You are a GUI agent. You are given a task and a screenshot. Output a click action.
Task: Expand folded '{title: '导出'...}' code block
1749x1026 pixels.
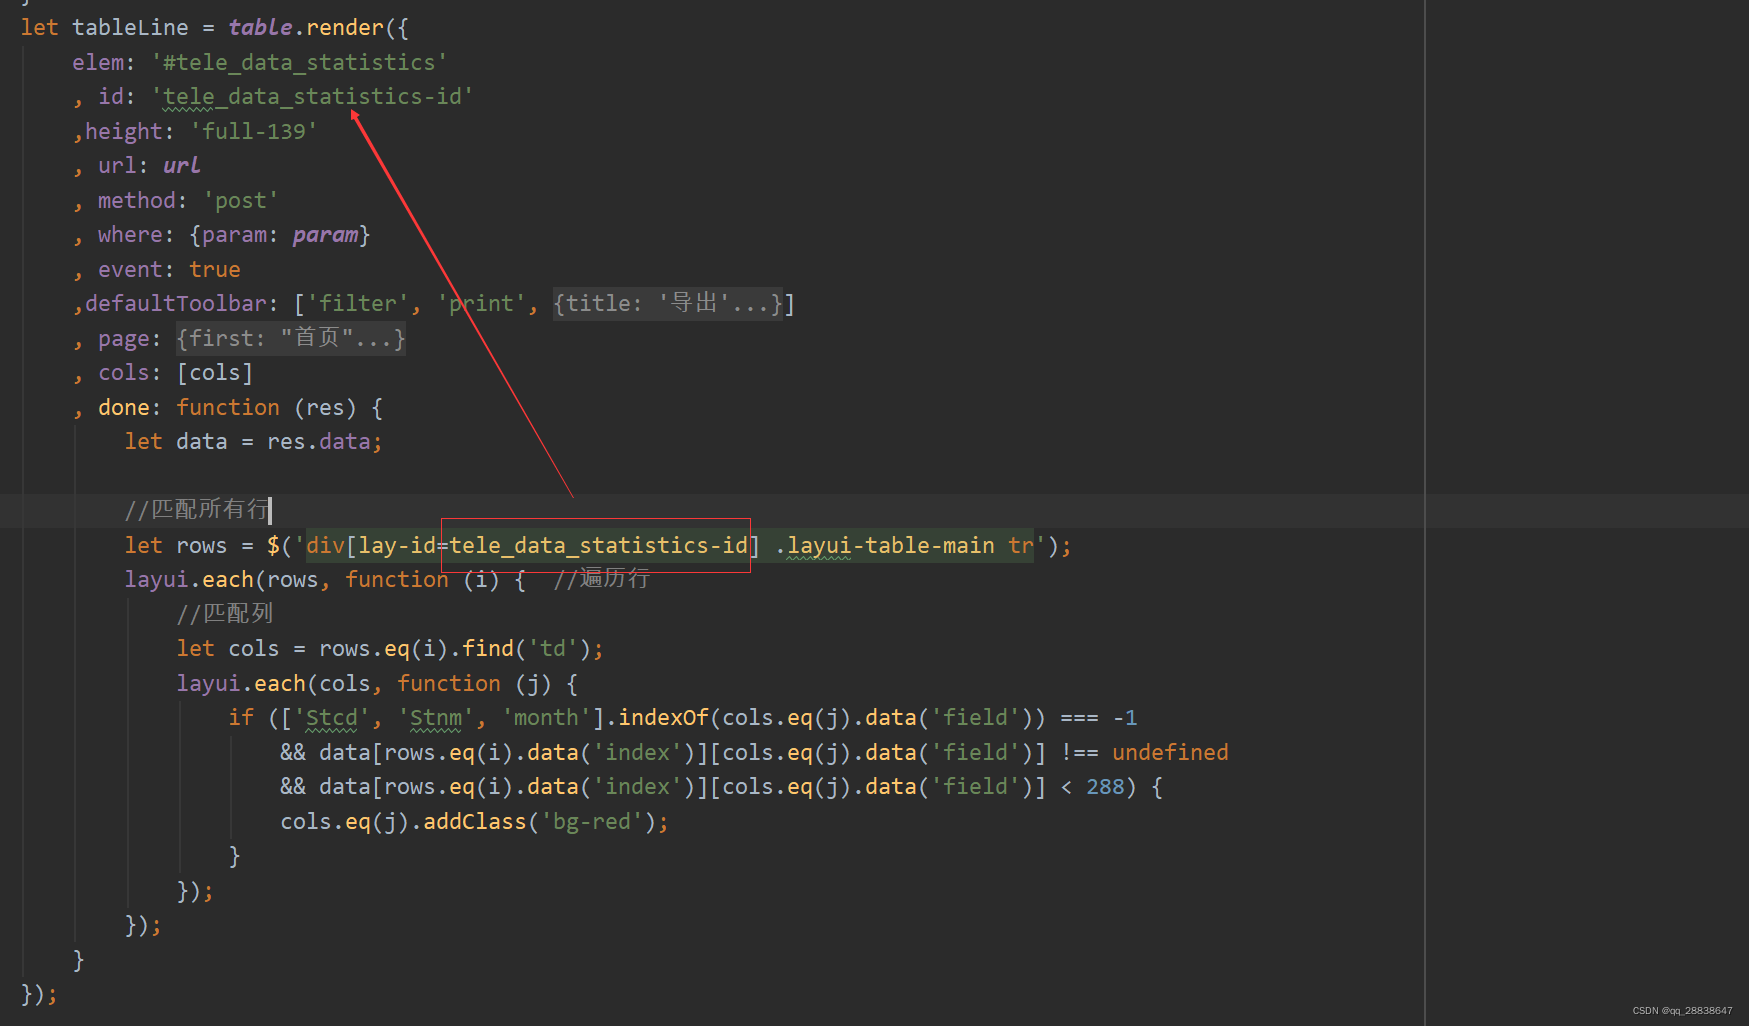pyautogui.click(x=668, y=304)
